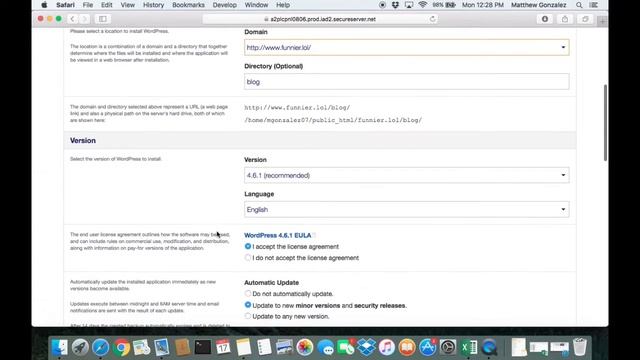Open Finder from the Dock

click(x=60, y=347)
